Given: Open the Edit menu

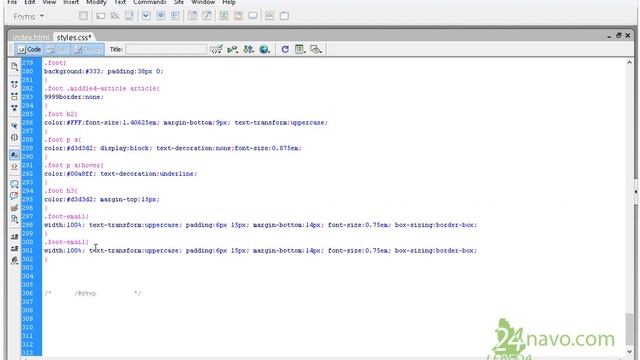Looking at the screenshot, I should [29, 2].
